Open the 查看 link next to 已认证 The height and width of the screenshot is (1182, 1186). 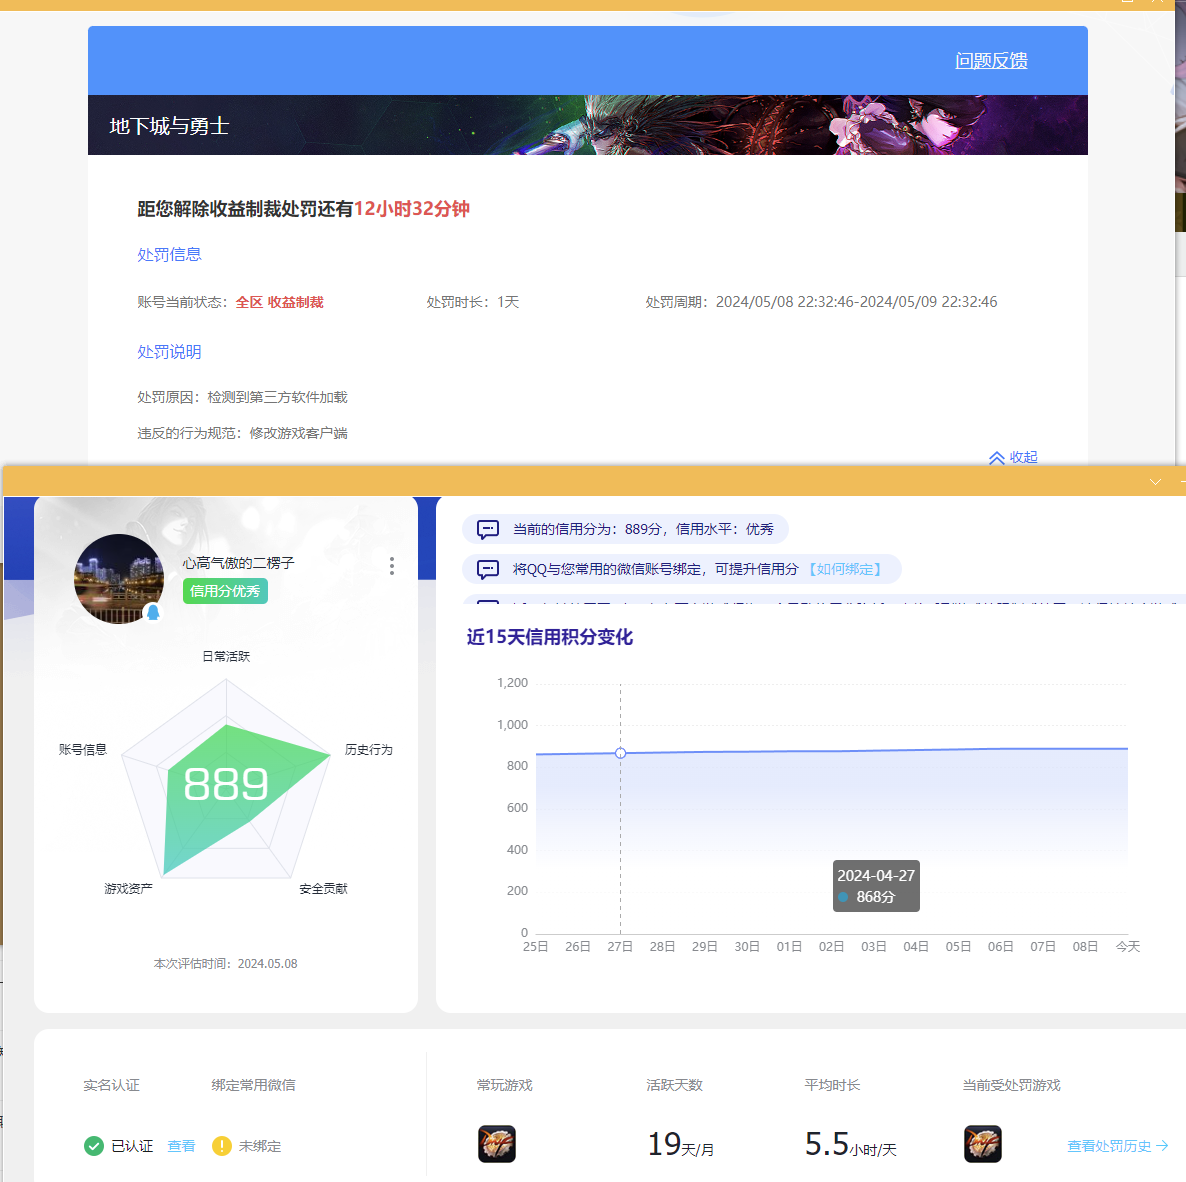coord(182,1146)
